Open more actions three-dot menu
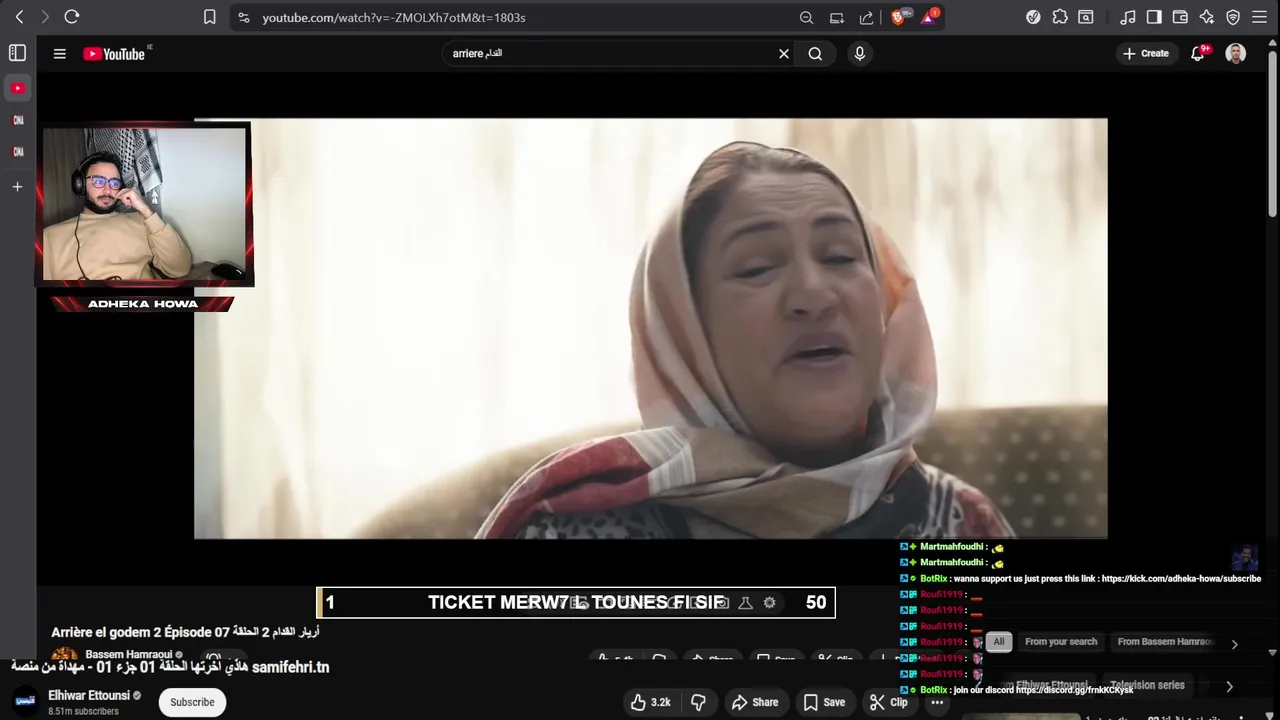 coord(937,702)
